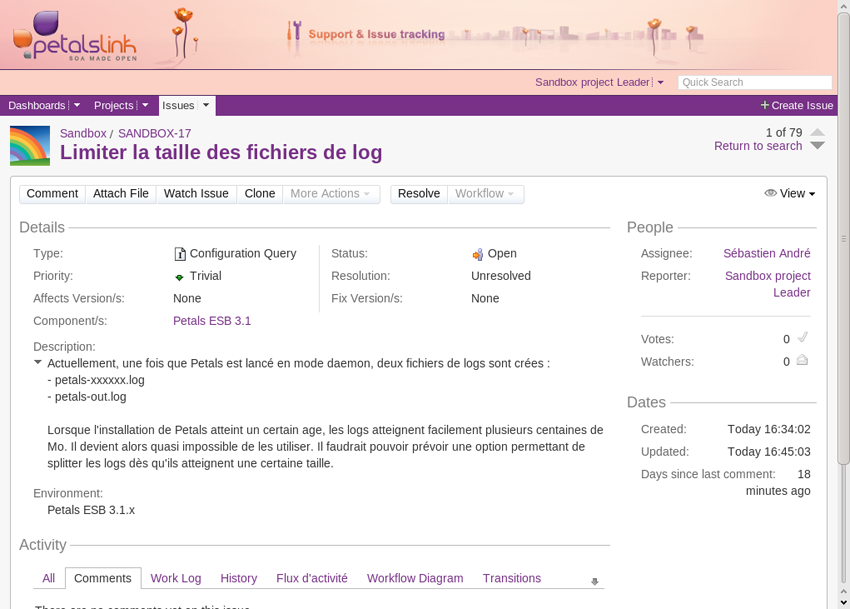
Task: Open the Dashboards dropdown arrow
Action: (x=77, y=105)
